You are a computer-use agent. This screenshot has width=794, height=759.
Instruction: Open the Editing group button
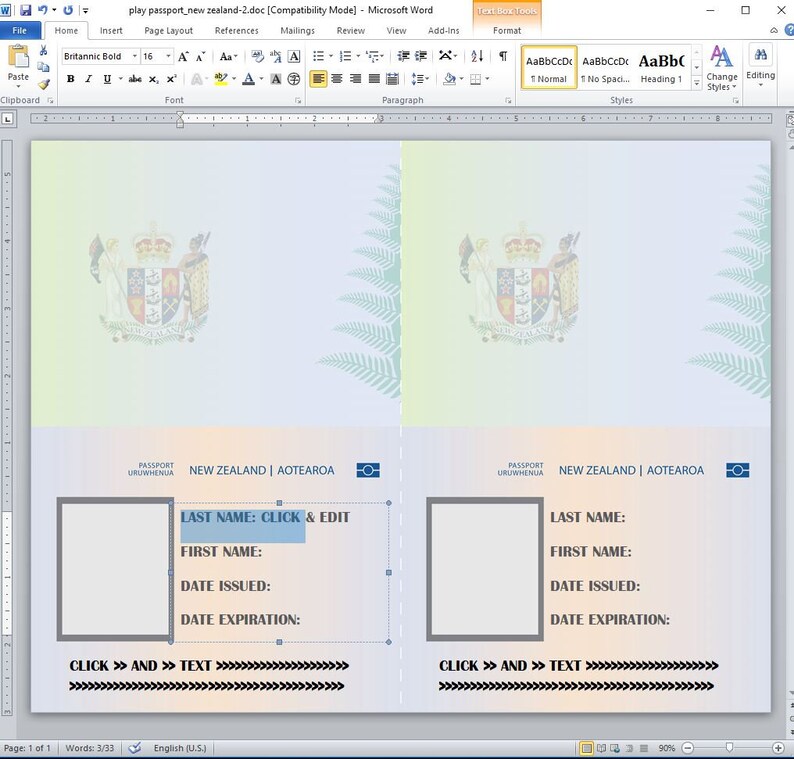click(761, 67)
